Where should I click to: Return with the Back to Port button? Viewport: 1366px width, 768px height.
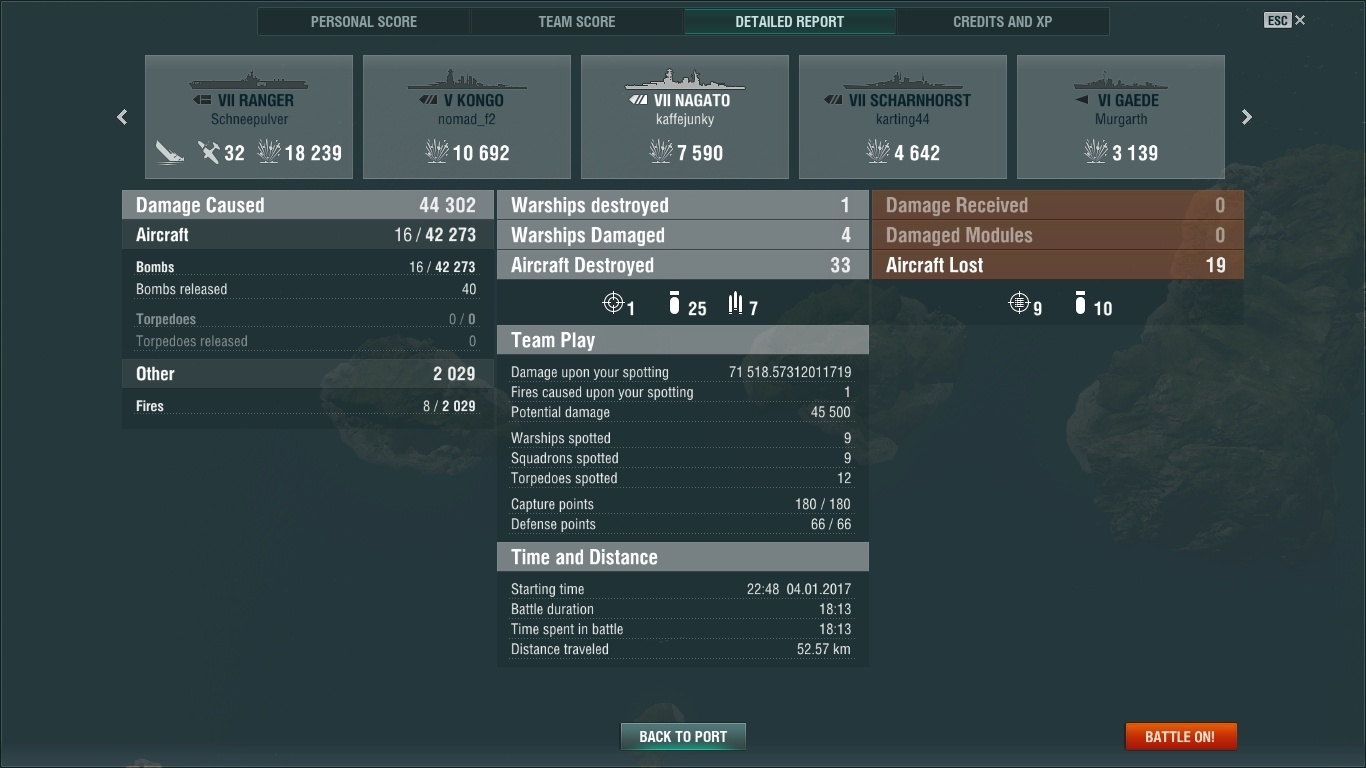coord(683,737)
